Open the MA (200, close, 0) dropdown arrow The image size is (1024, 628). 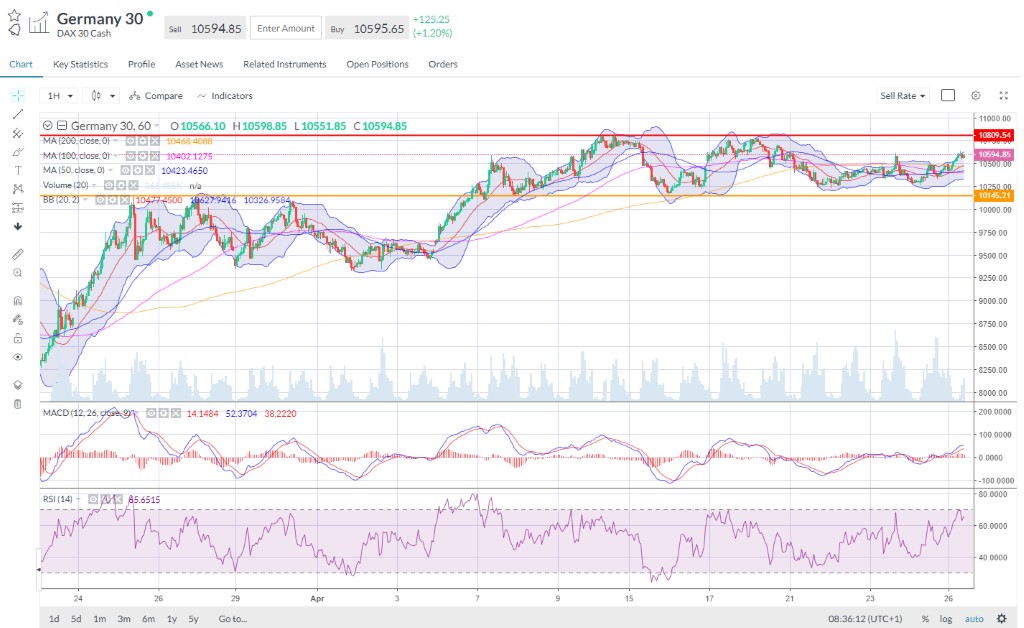pos(116,141)
